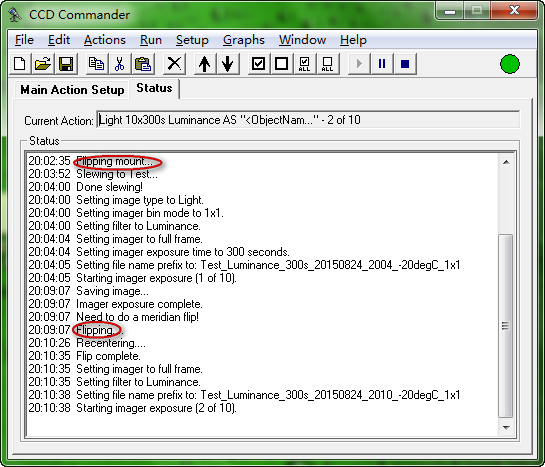This screenshot has width=545, height=467.
Task: Minimize the CCD Commander window
Action: (450, 11)
